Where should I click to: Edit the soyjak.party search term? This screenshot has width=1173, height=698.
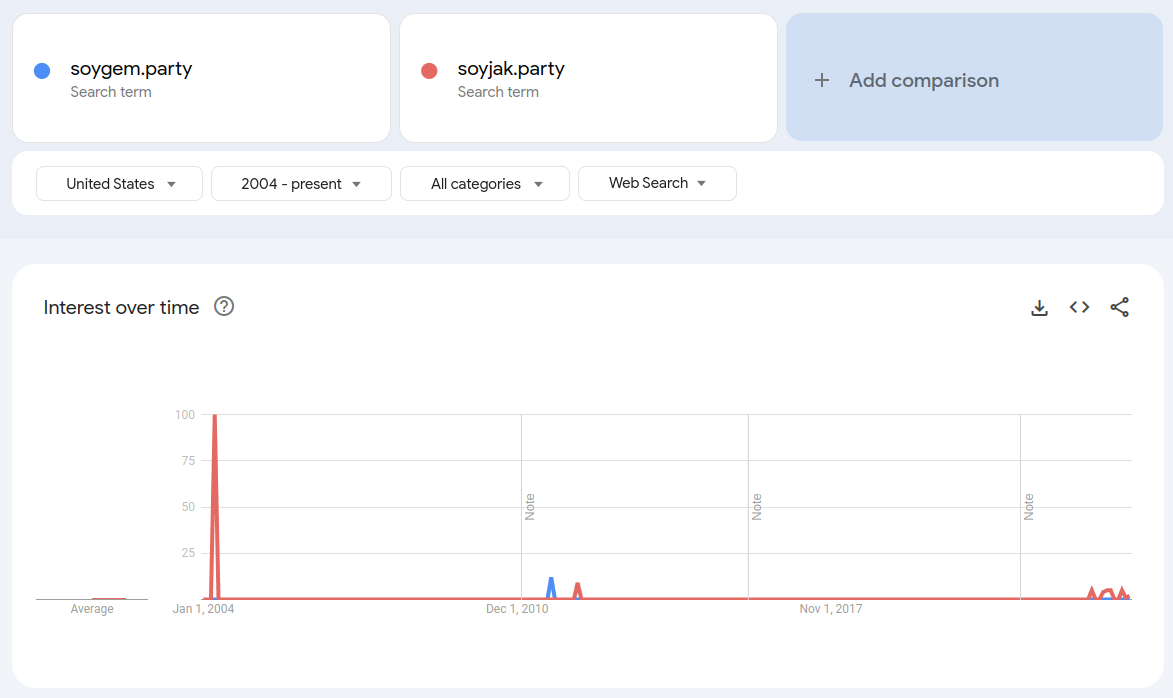(511, 69)
